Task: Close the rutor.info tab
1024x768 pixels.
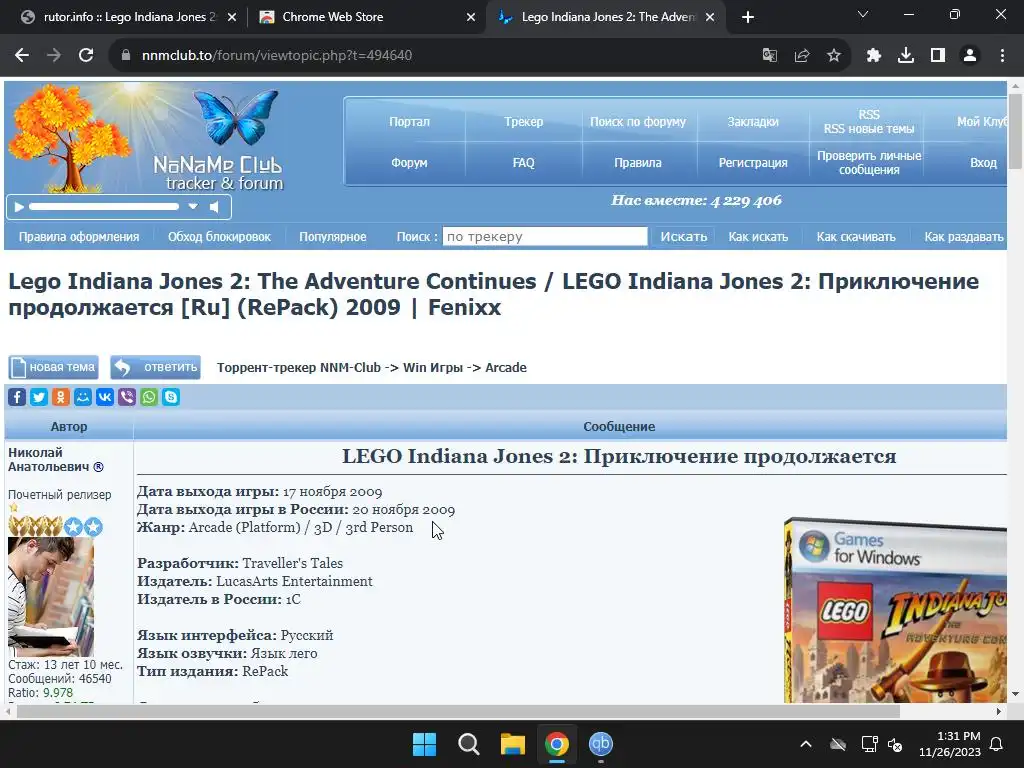Action: 232,17
